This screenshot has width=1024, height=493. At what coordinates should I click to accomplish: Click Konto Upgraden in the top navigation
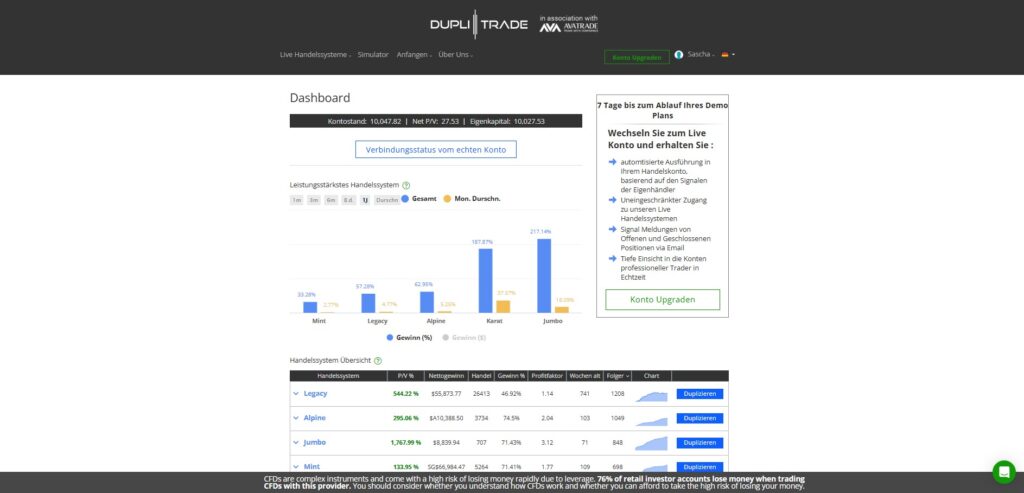pyautogui.click(x=637, y=57)
